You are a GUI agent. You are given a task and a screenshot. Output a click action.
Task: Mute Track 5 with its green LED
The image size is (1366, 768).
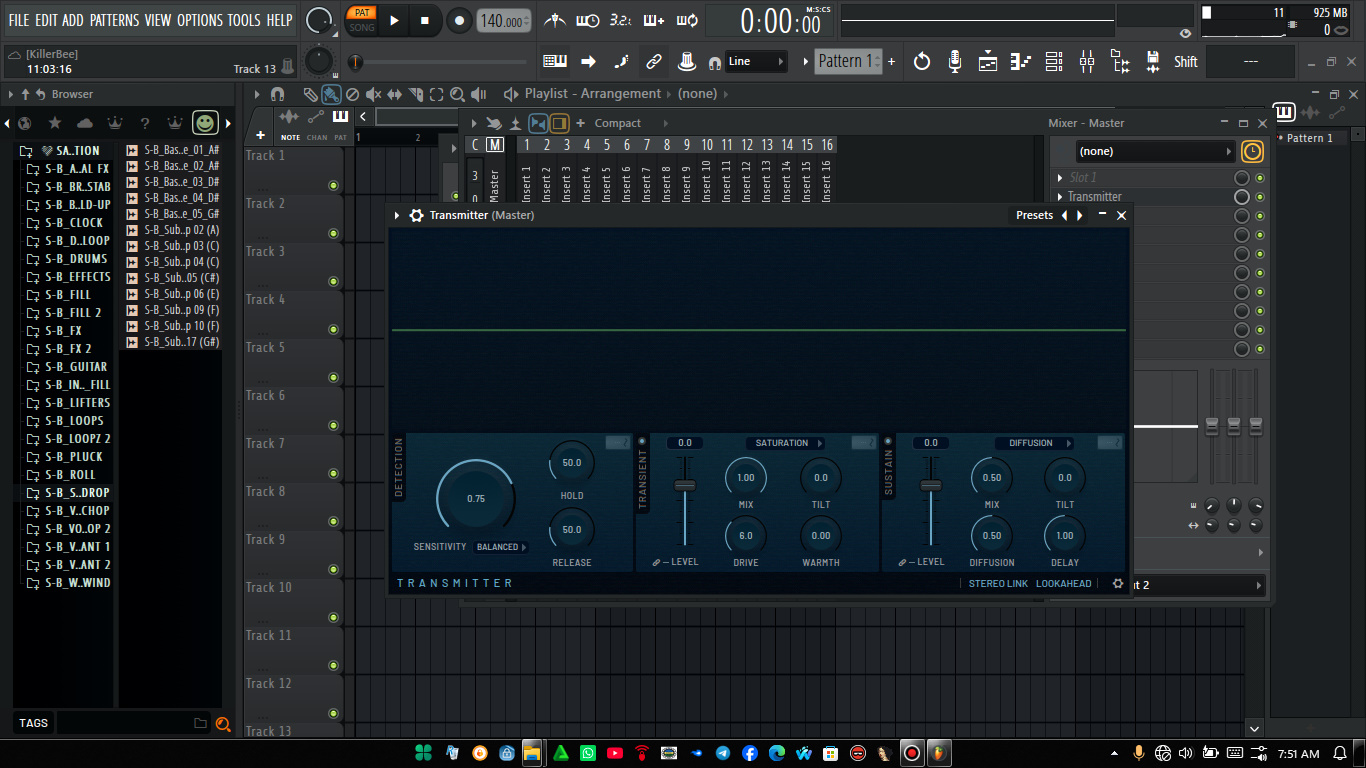click(334, 378)
